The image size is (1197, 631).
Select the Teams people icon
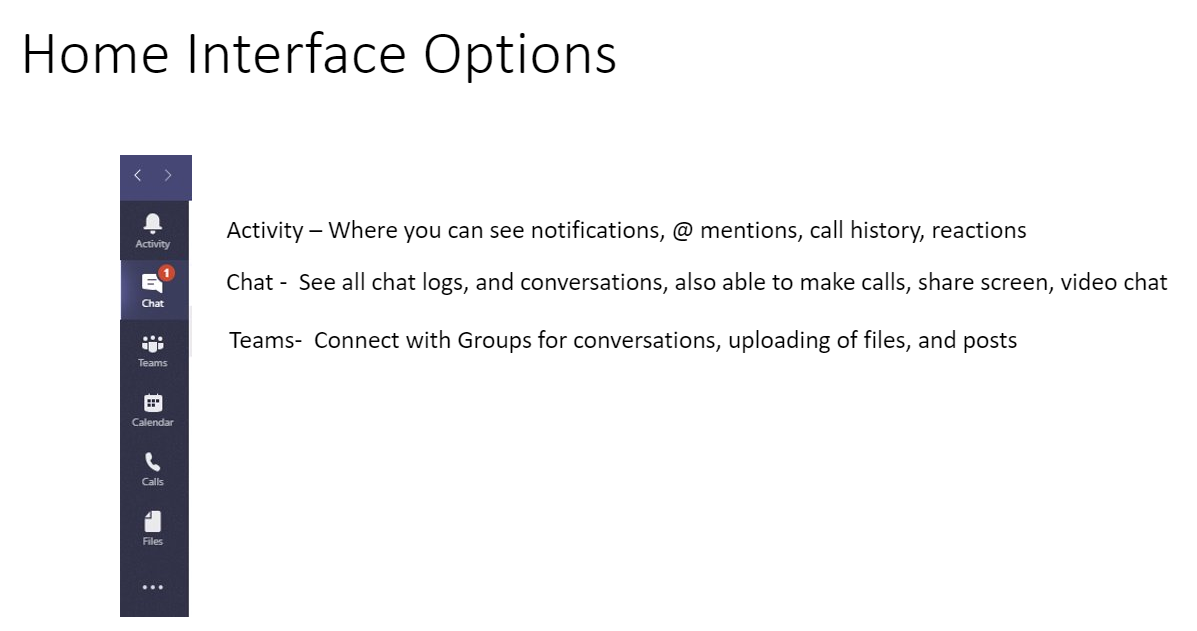click(x=153, y=343)
